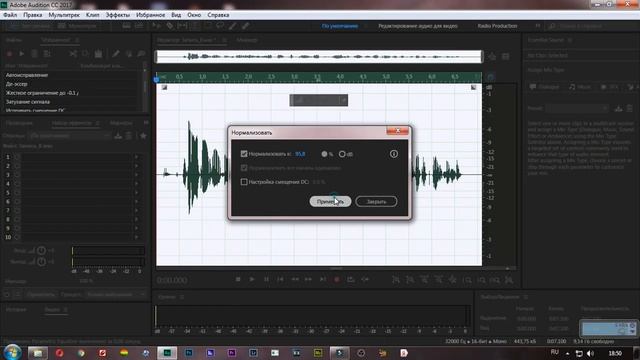This screenshot has width=640, height=360.
Task: Select the Paintbrush selection tool
Action: (x=233, y=26)
